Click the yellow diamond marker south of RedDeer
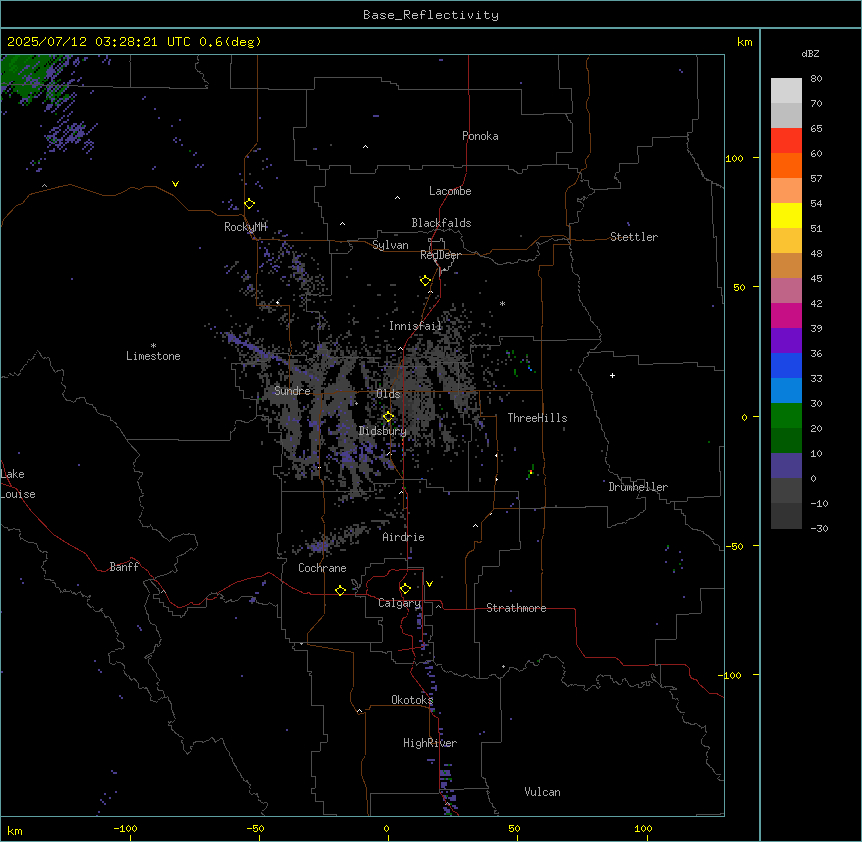Image resolution: width=862 pixels, height=842 pixels. tap(425, 281)
